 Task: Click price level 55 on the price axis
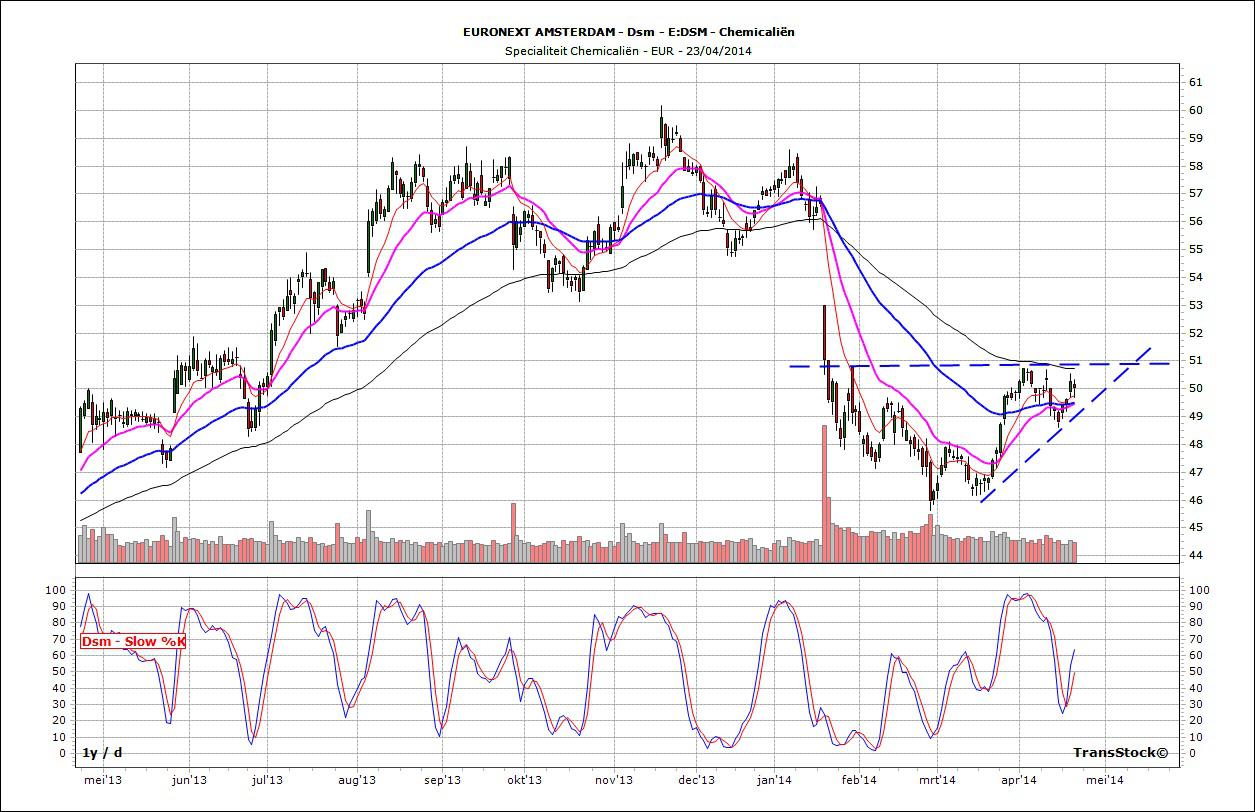point(1196,249)
